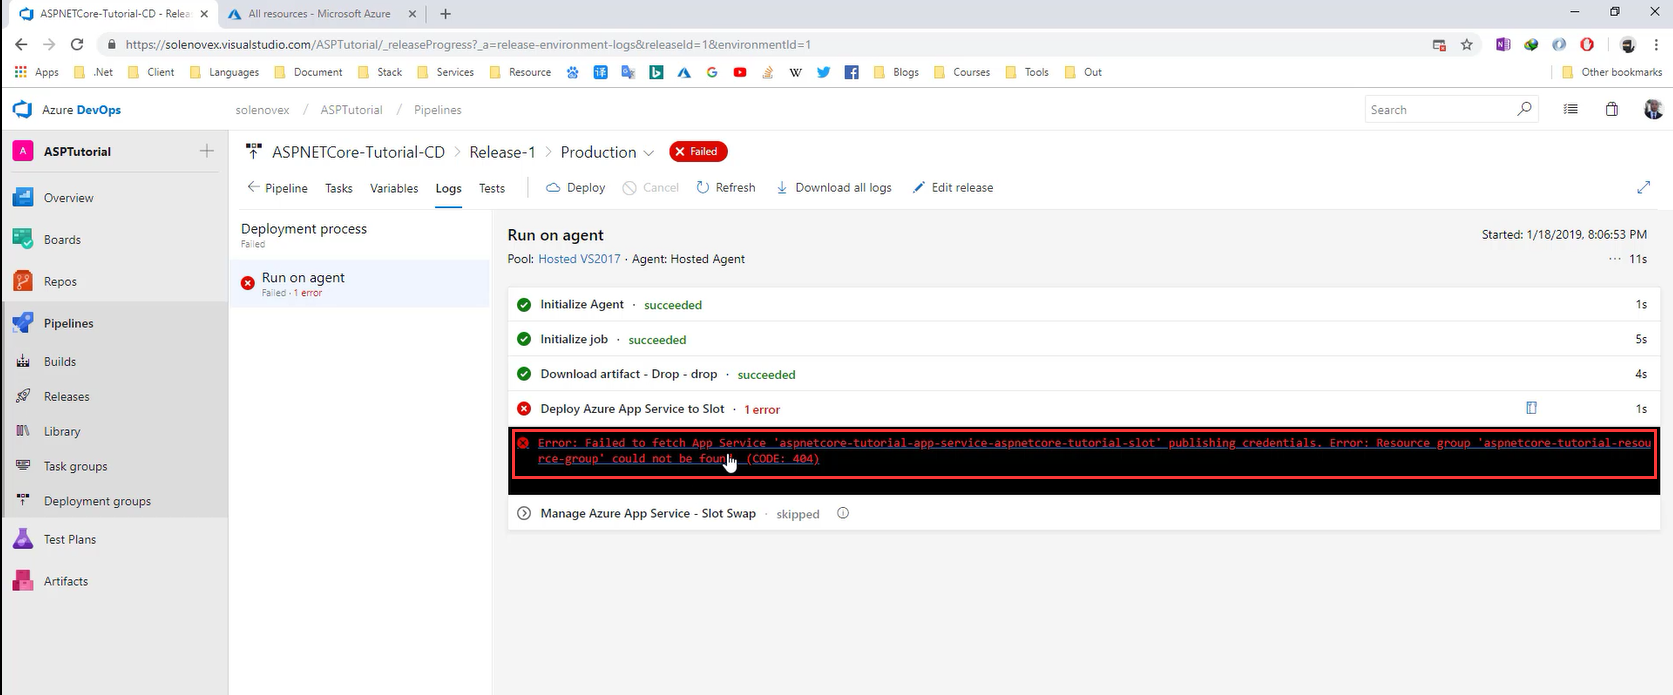The height and width of the screenshot is (695, 1673).
Task: Go to Release-1 in the breadcrumb
Action: coord(502,152)
